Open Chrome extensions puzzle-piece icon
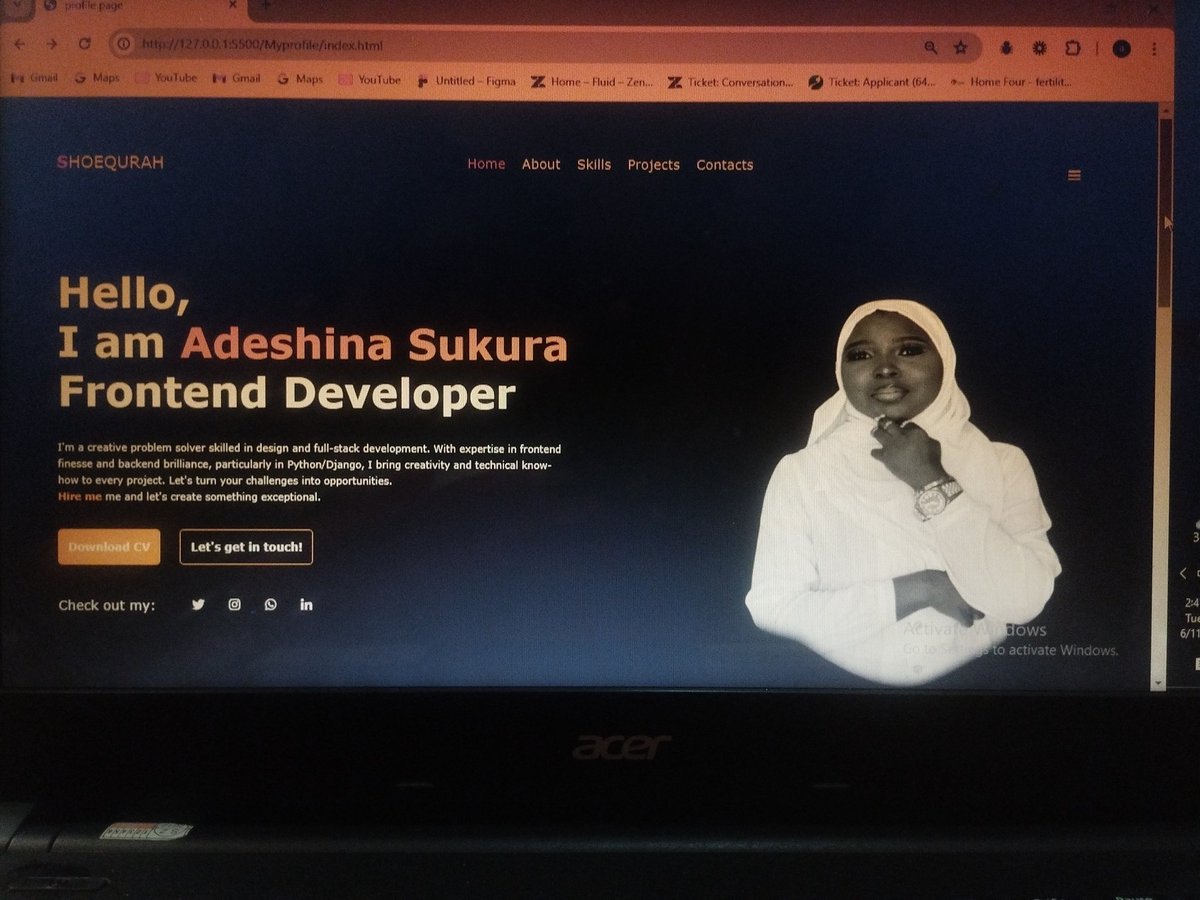 (x=1072, y=46)
